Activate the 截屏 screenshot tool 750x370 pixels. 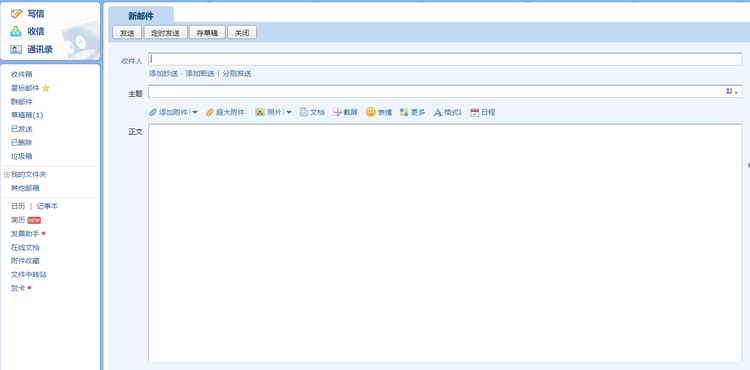pos(337,112)
